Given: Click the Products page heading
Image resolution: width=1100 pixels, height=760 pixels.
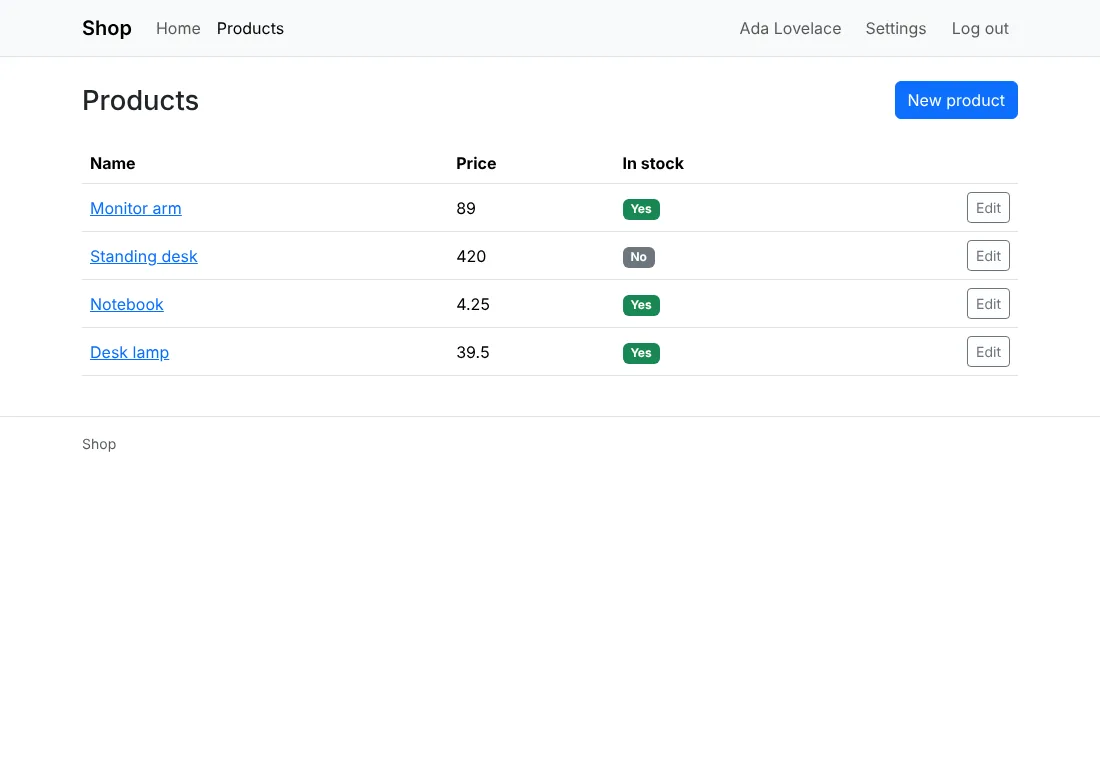Looking at the screenshot, I should (140, 100).
